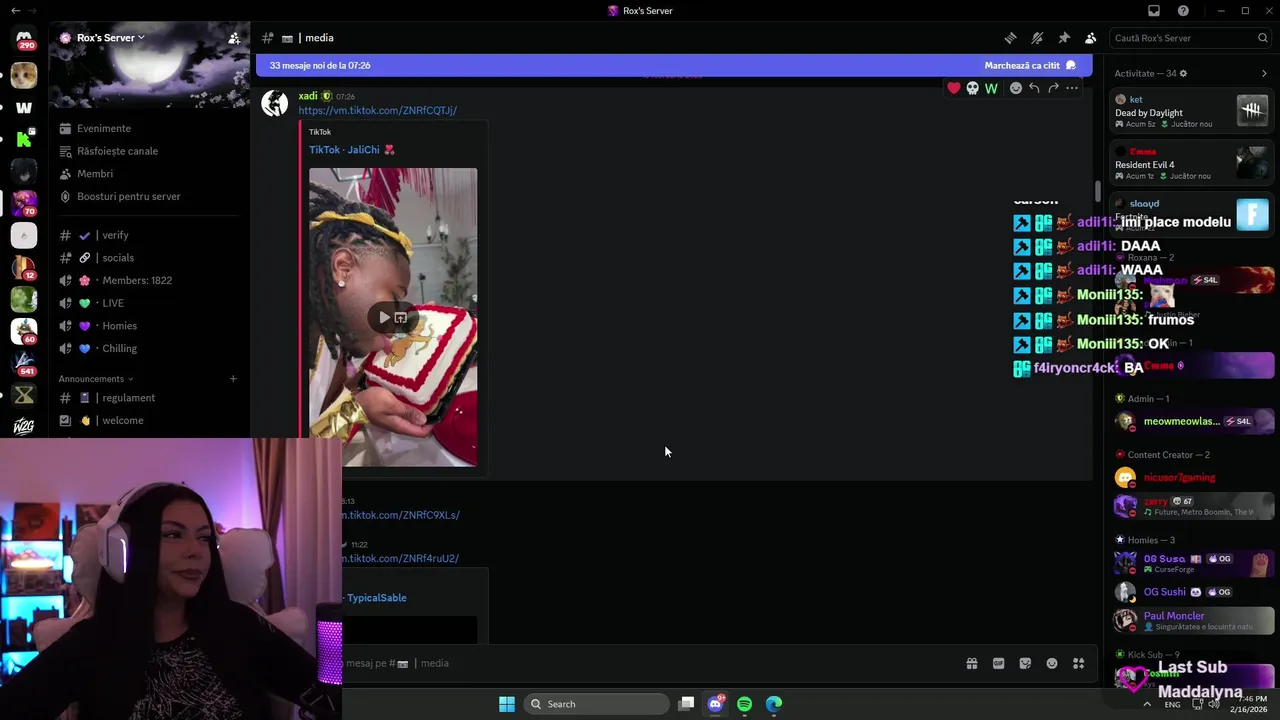1280x720 pixels.
Task: Open OG Sushi member profile
Action: (x=1192, y=591)
